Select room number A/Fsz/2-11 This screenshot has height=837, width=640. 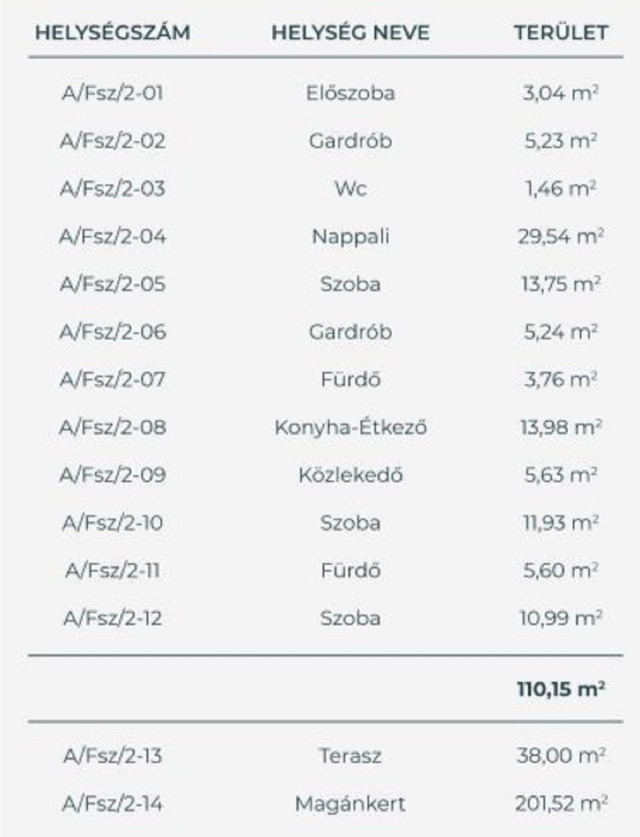tap(112, 570)
